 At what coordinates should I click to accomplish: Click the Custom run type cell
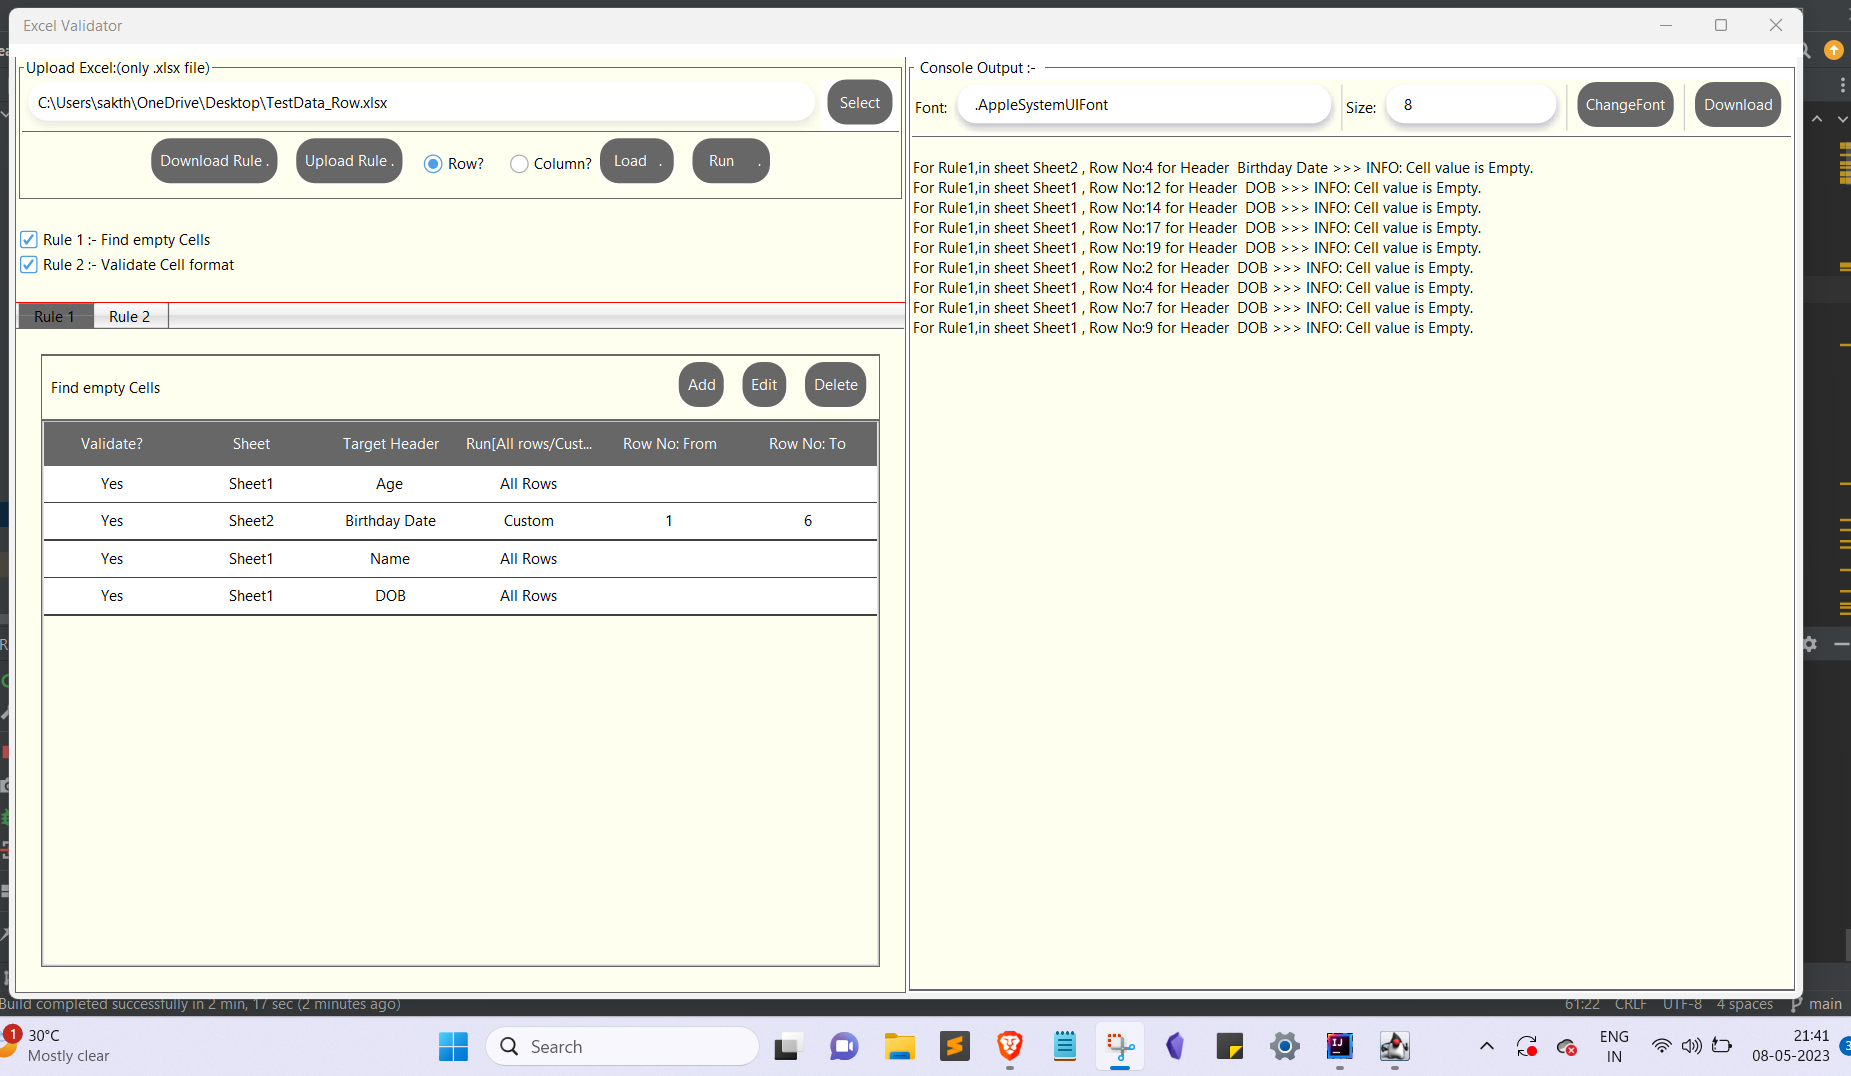(529, 521)
